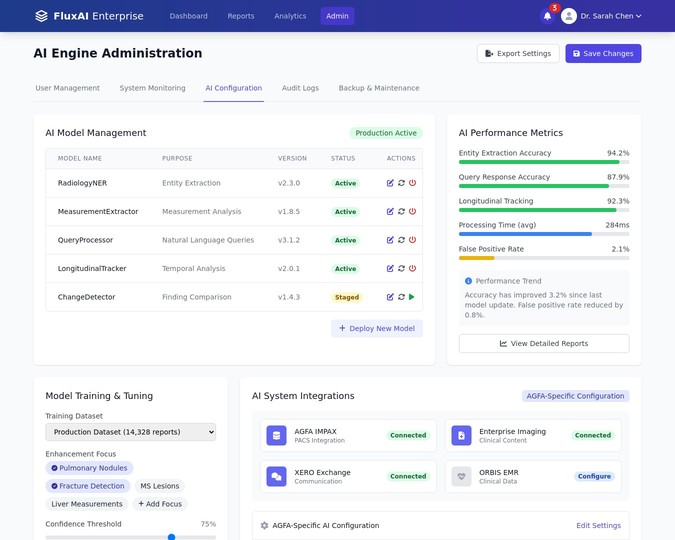Open the Reports nav item
This screenshot has width=675, height=540.
(x=241, y=16)
